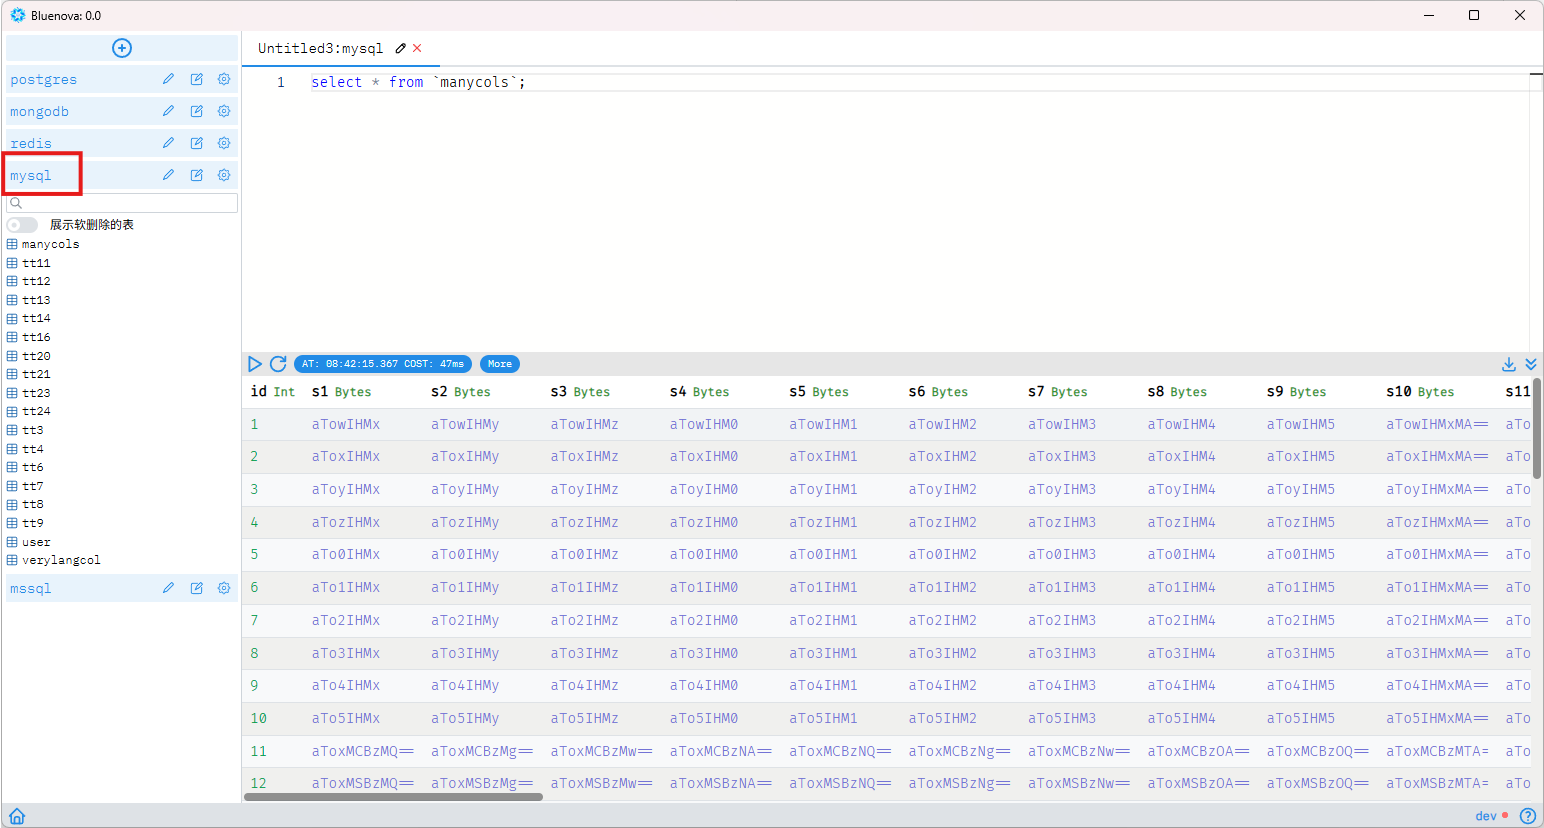The height and width of the screenshot is (828, 1544).
Task: Focus the table search field
Action: point(122,203)
